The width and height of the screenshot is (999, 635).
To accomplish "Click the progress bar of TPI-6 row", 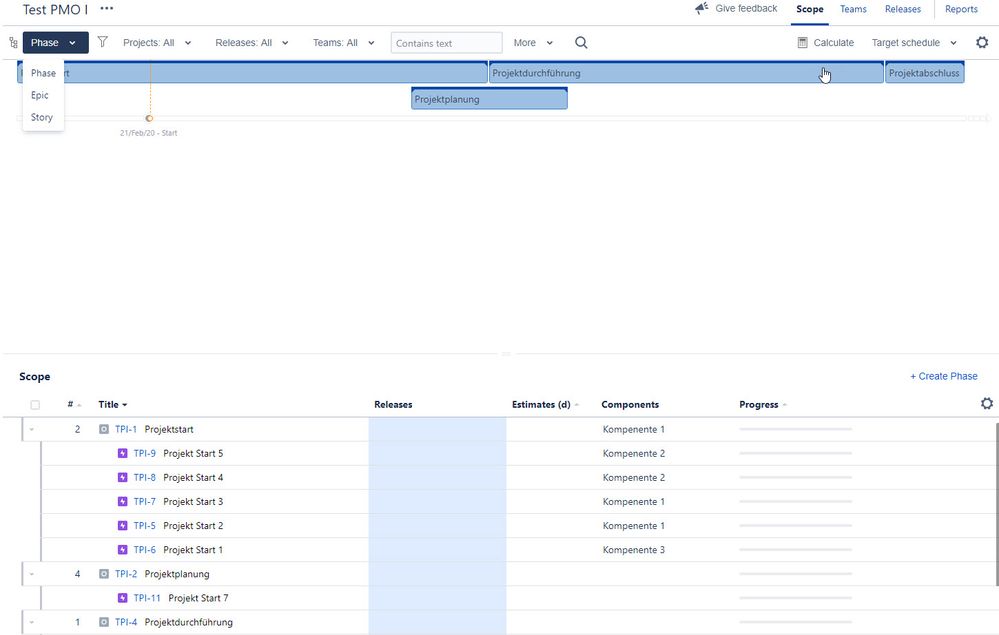I will [x=795, y=550].
